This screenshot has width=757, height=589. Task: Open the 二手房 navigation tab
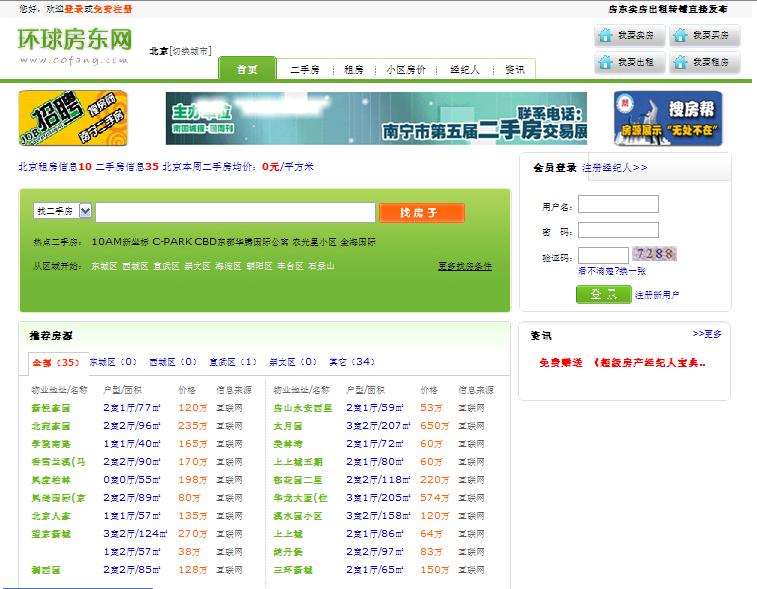point(305,70)
